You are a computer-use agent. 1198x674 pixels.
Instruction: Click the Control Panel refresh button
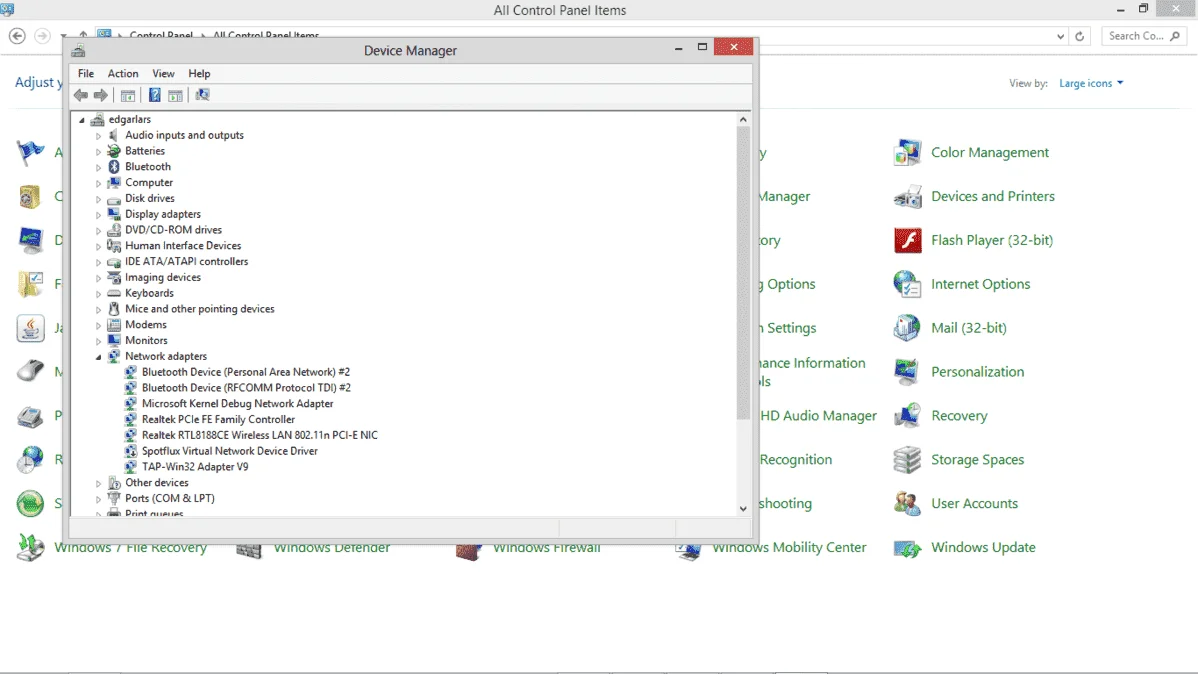[x=1080, y=36]
